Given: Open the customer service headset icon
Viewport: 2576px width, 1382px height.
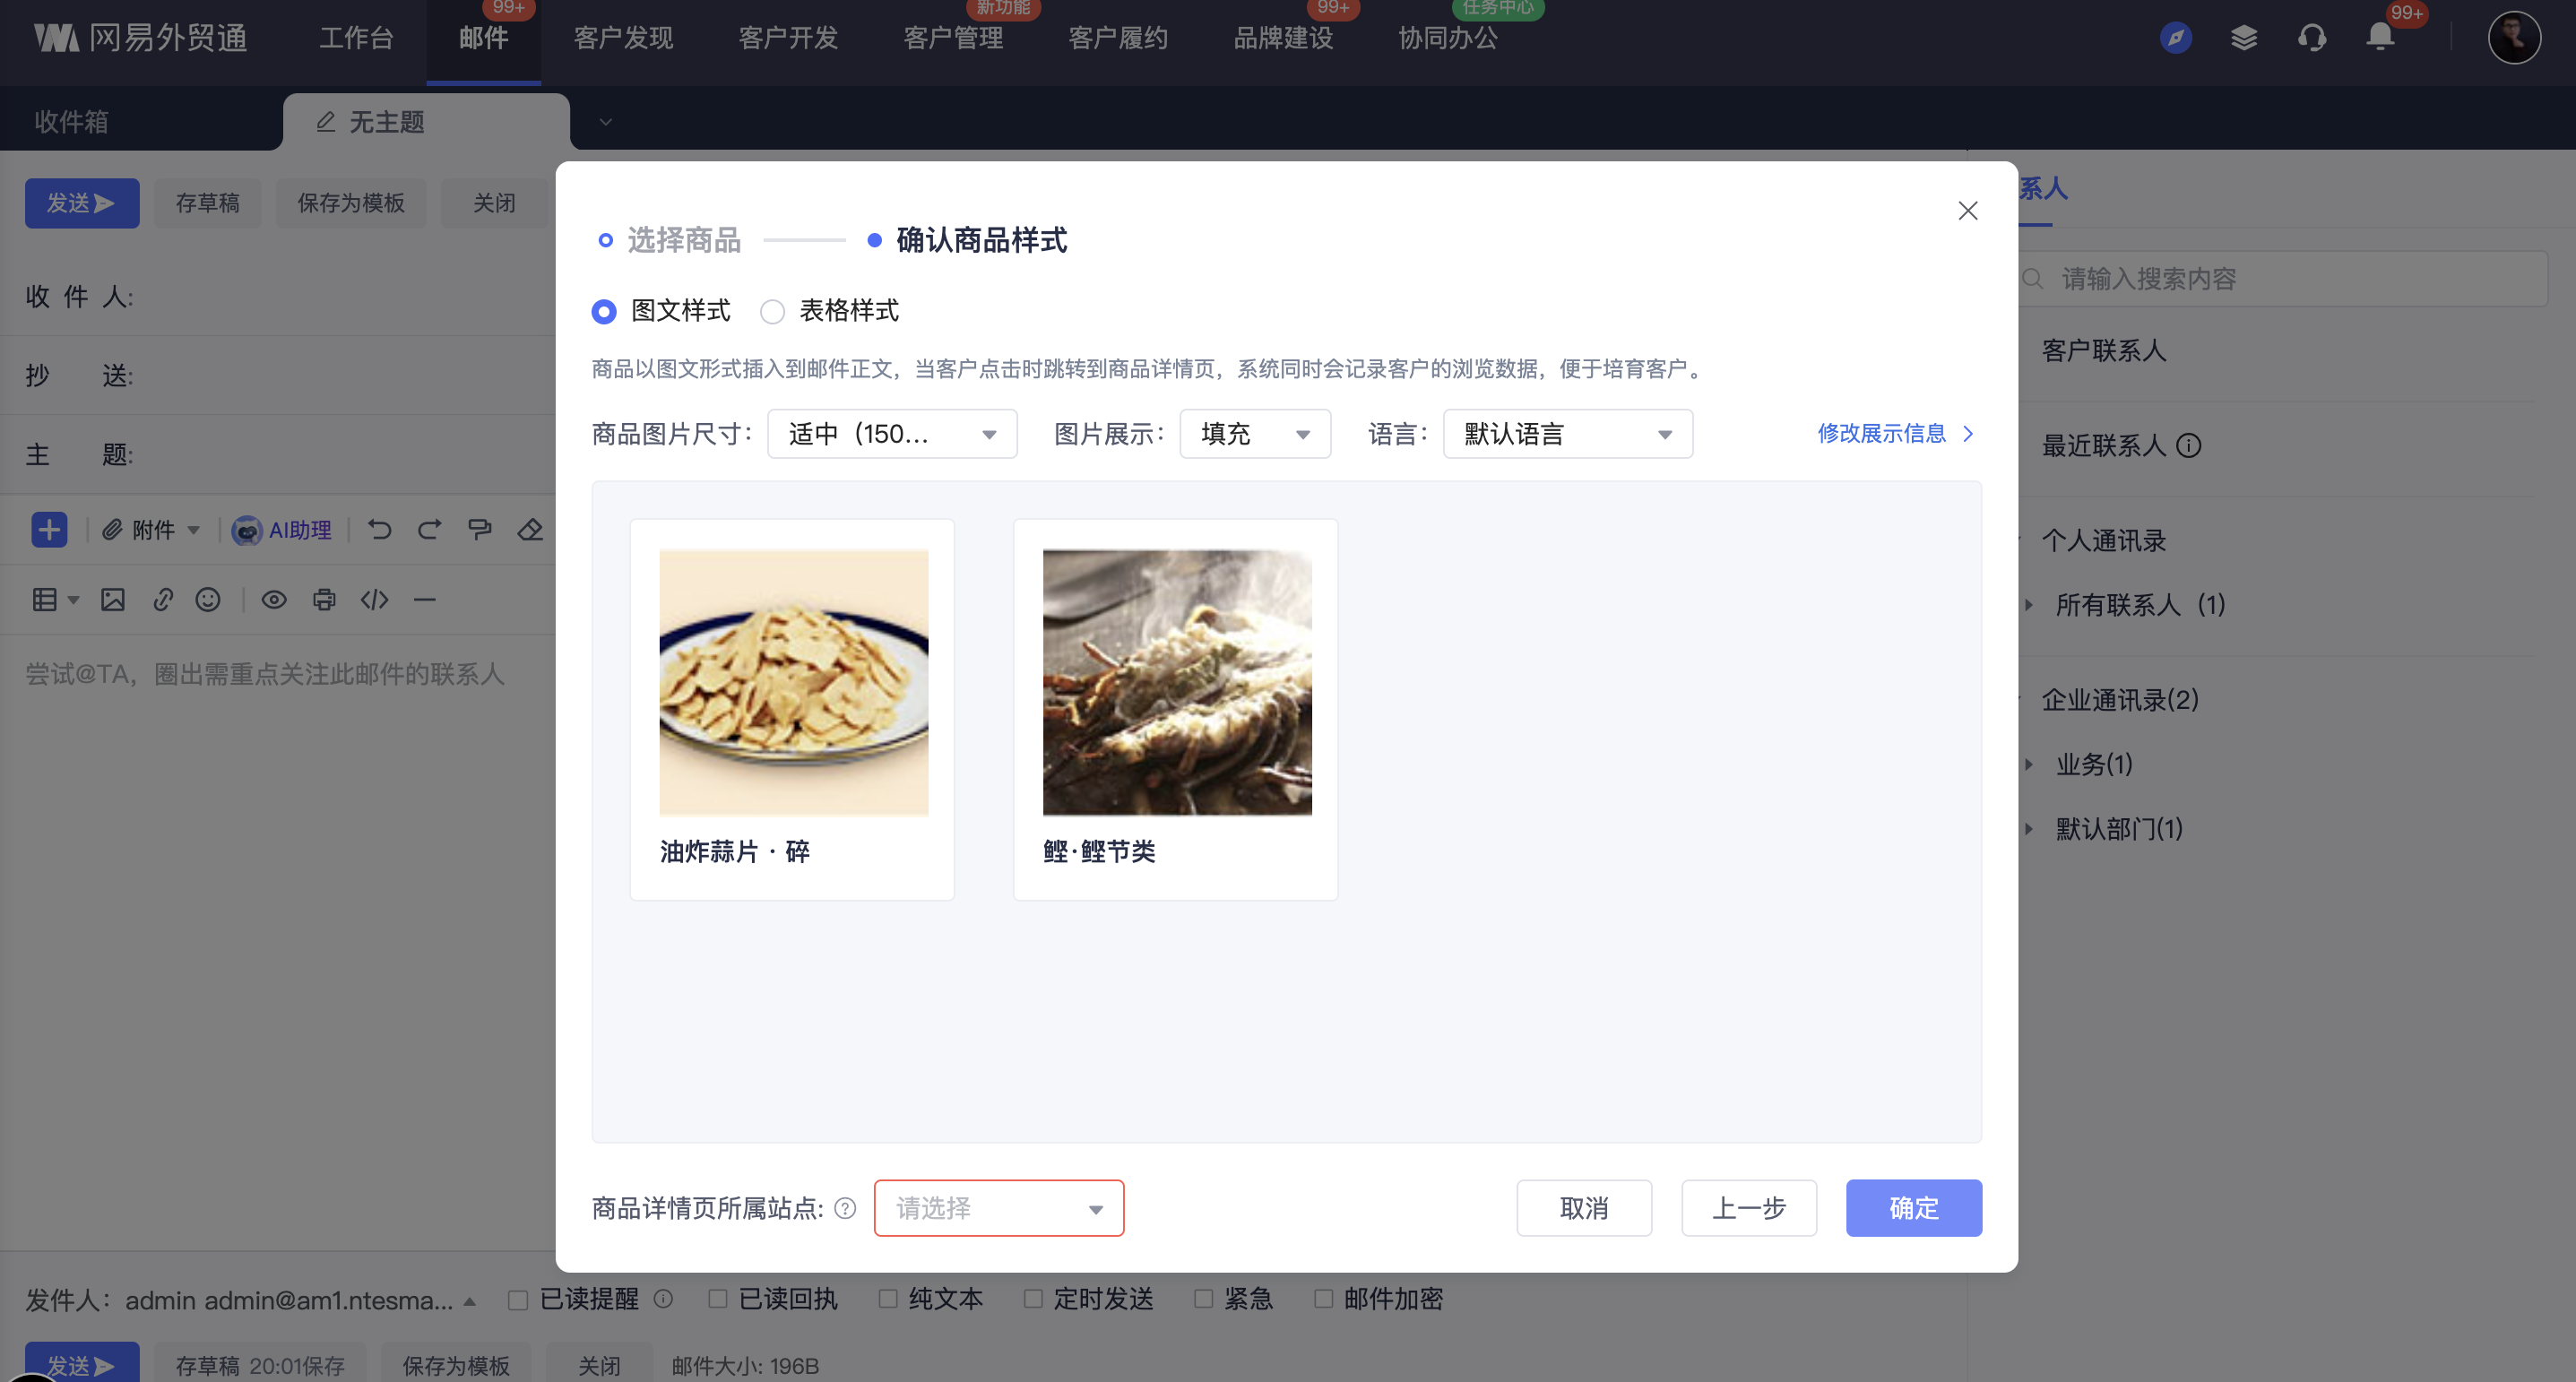Looking at the screenshot, I should [x=2311, y=38].
